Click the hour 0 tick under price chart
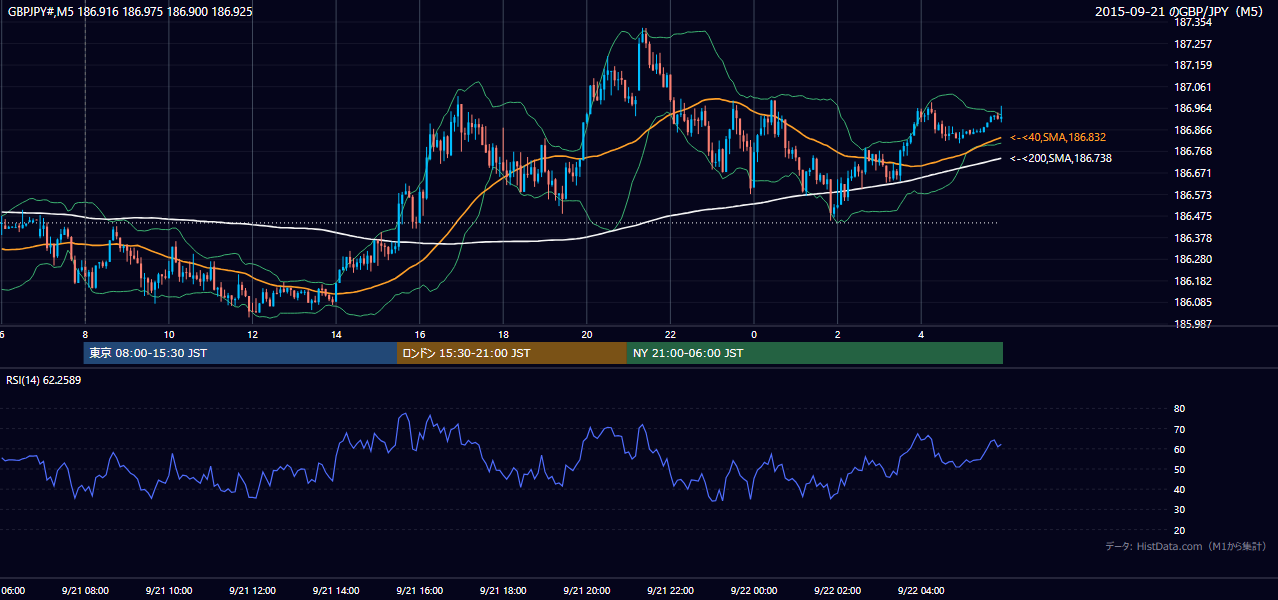Image resolution: width=1278 pixels, height=600 pixels. pyautogui.click(x=754, y=334)
